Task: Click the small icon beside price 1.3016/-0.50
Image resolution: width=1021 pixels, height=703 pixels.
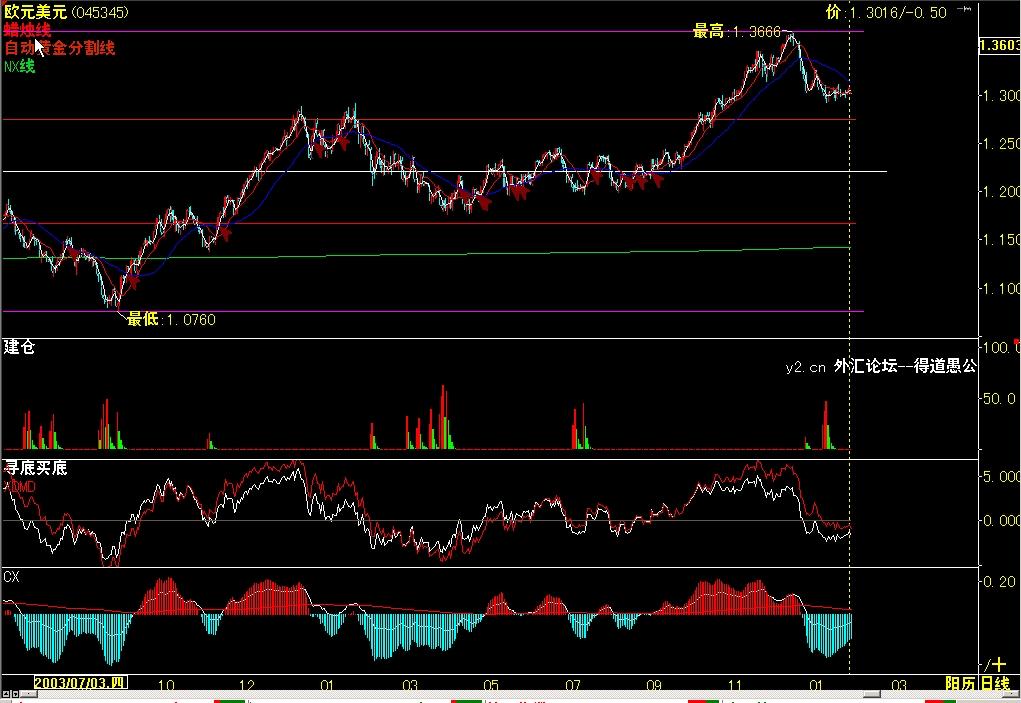Action: click(x=963, y=11)
